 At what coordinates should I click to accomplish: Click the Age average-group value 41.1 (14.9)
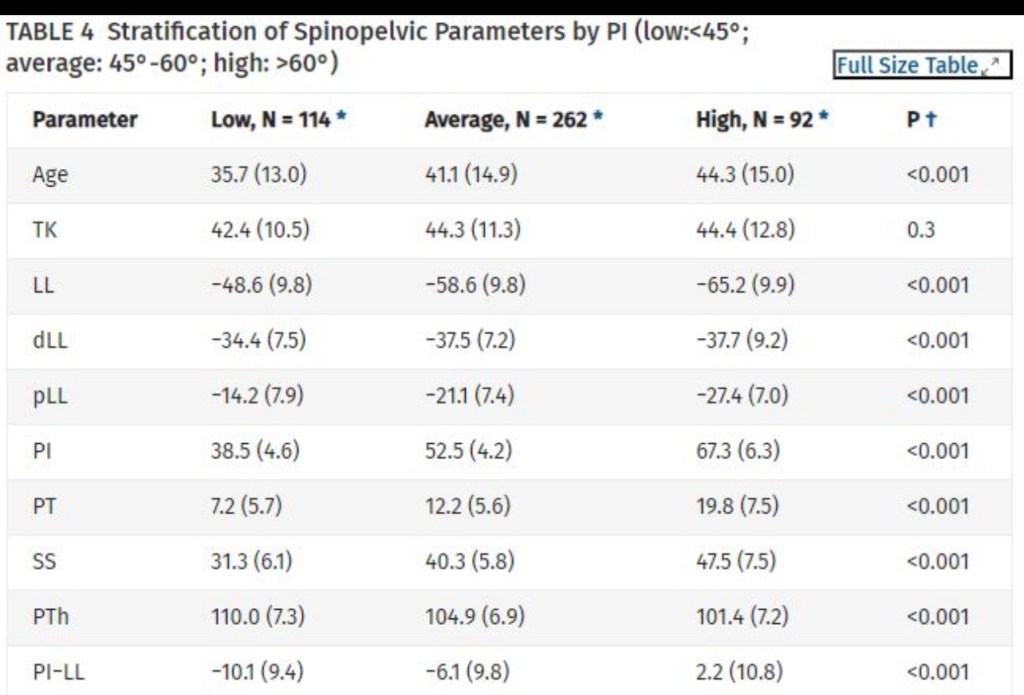coord(471,175)
